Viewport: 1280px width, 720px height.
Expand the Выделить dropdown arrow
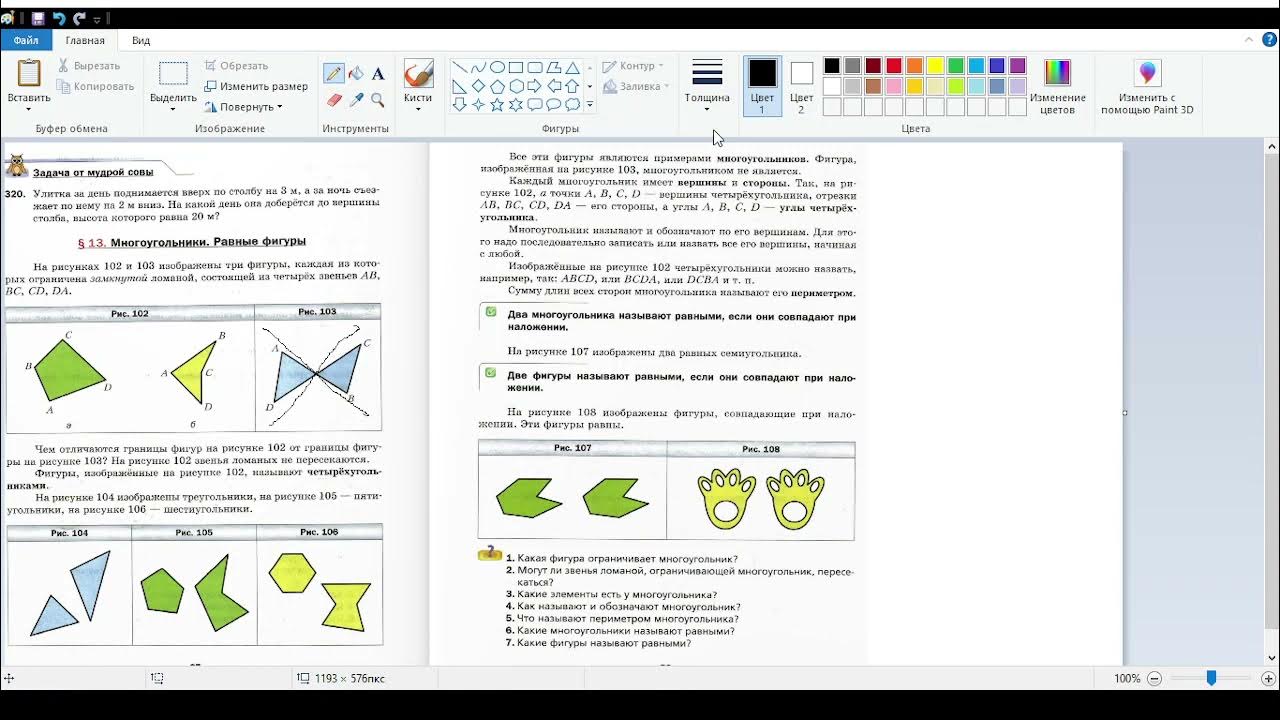pyautogui.click(x=173, y=109)
